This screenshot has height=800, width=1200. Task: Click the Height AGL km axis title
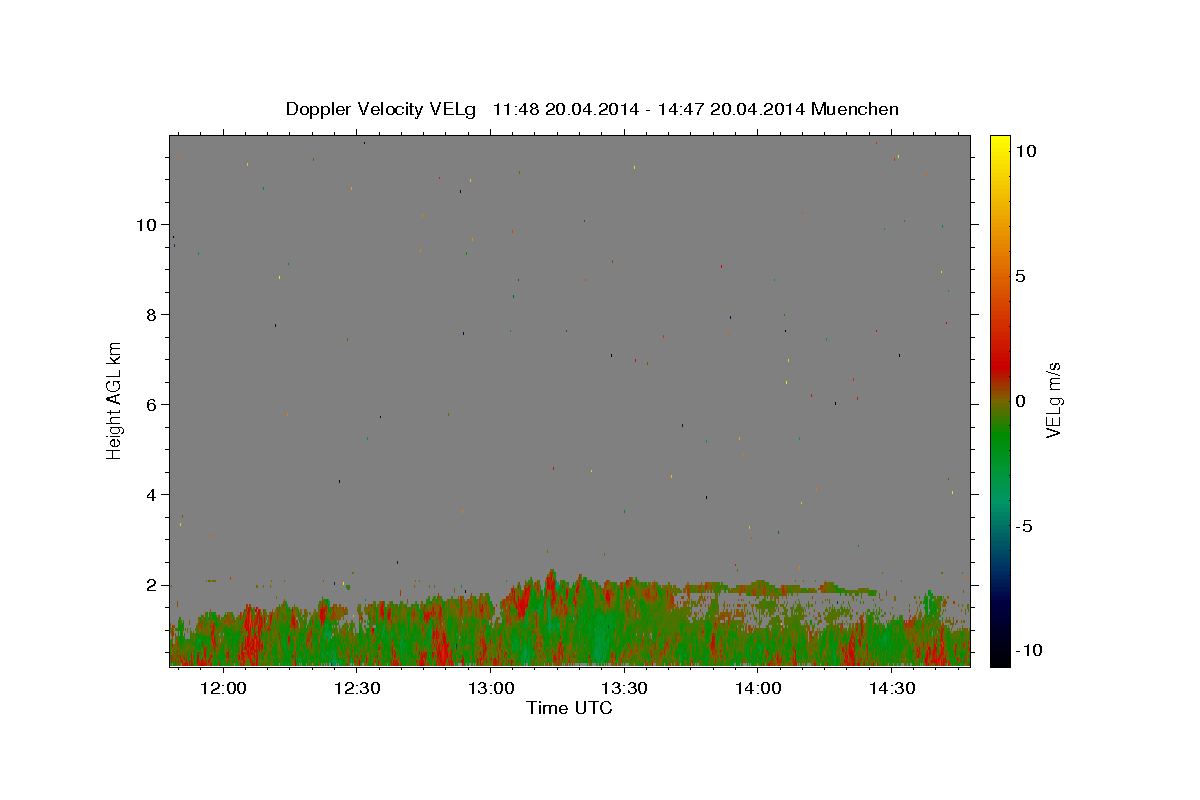click(114, 400)
